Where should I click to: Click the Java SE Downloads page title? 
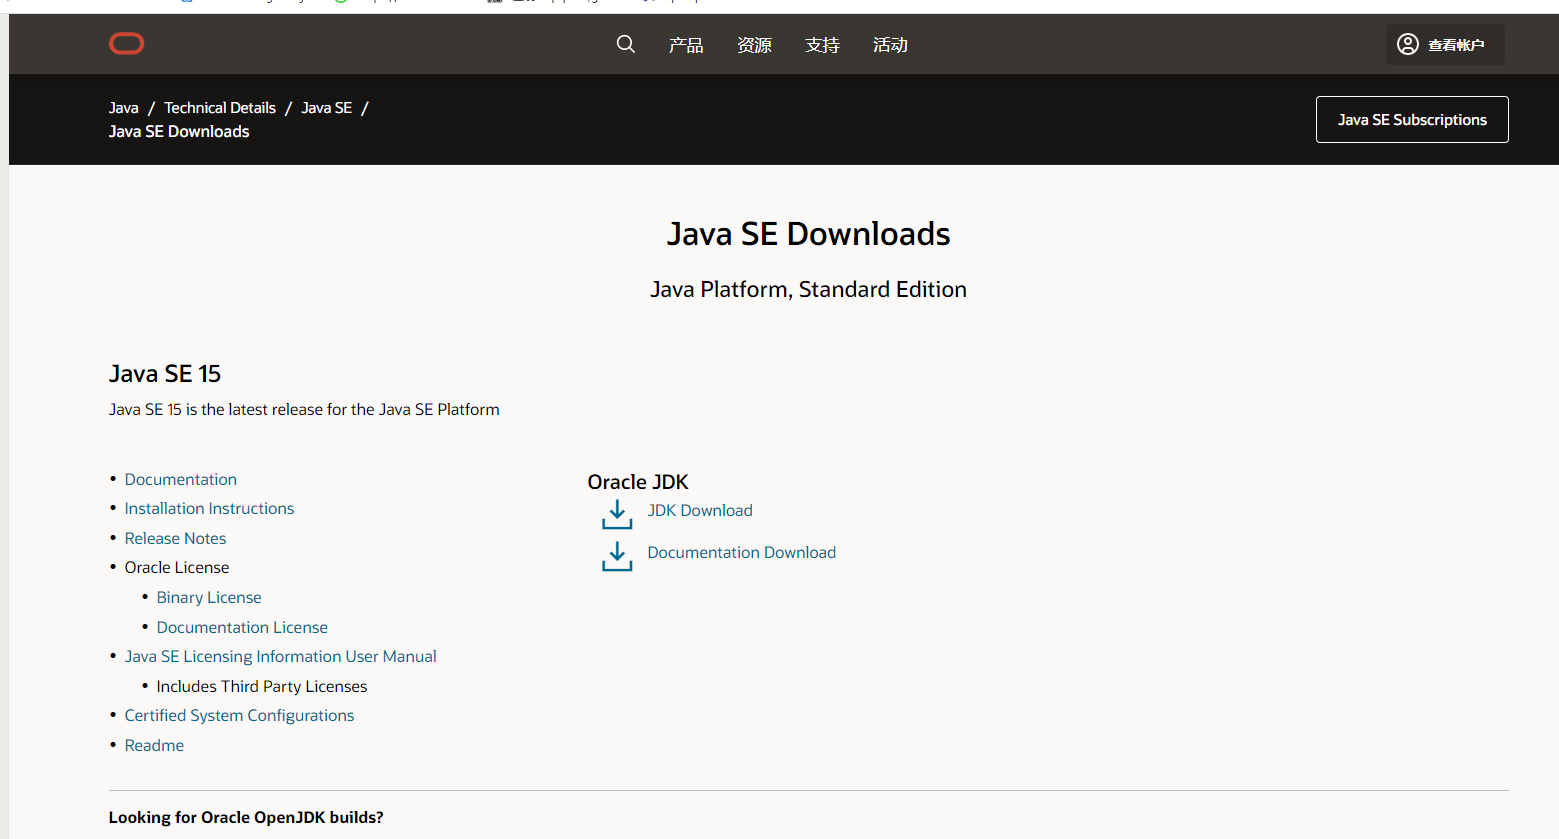808,234
